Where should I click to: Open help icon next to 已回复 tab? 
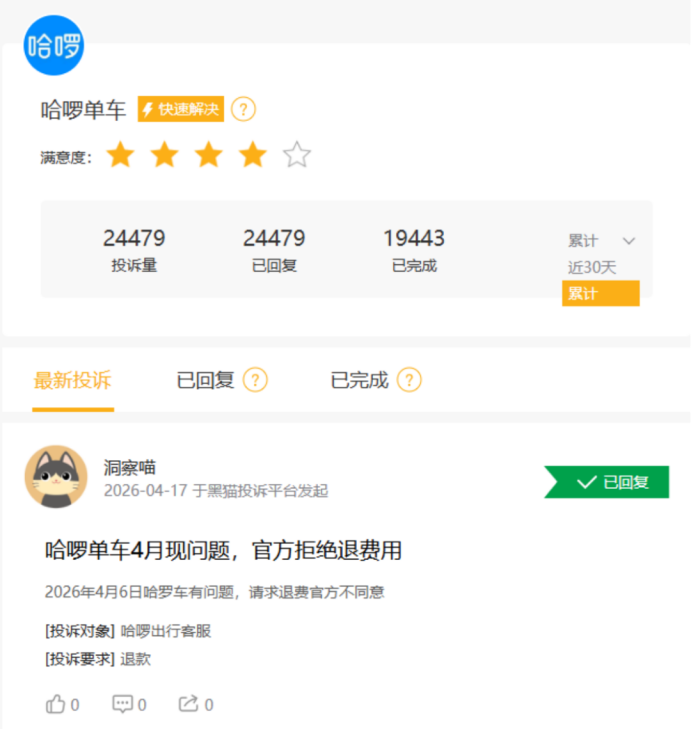[x=255, y=380]
